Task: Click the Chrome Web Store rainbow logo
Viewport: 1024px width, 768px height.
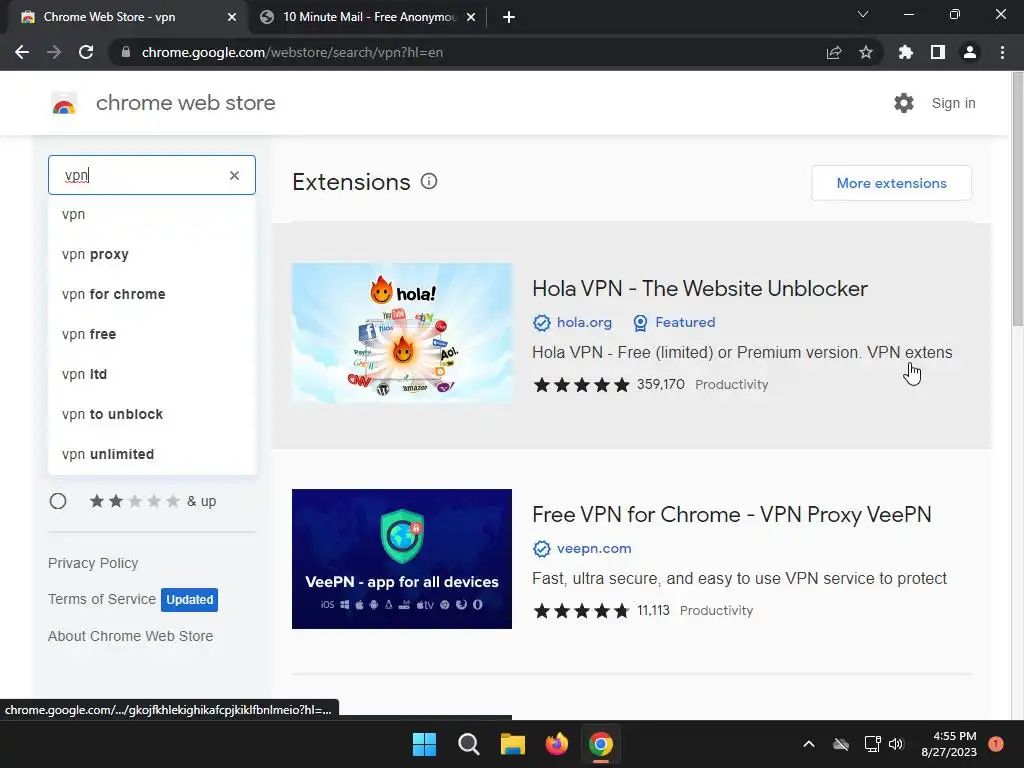Action: (x=64, y=103)
